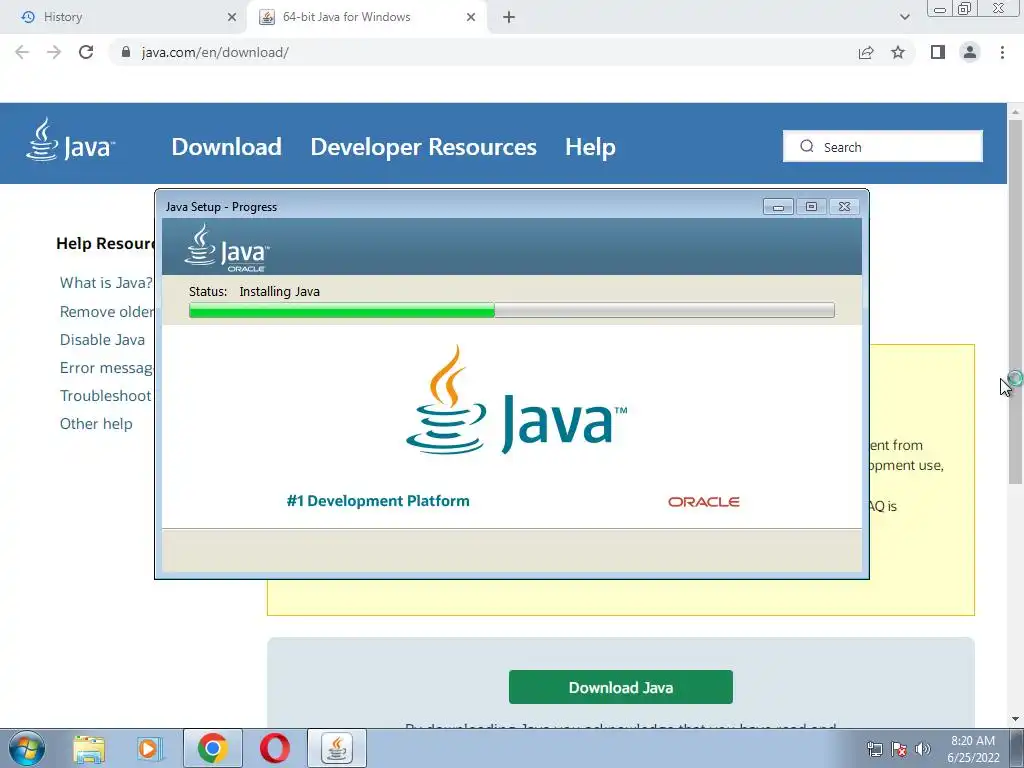
Task: Share this page via the share icon
Action: click(866, 52)
